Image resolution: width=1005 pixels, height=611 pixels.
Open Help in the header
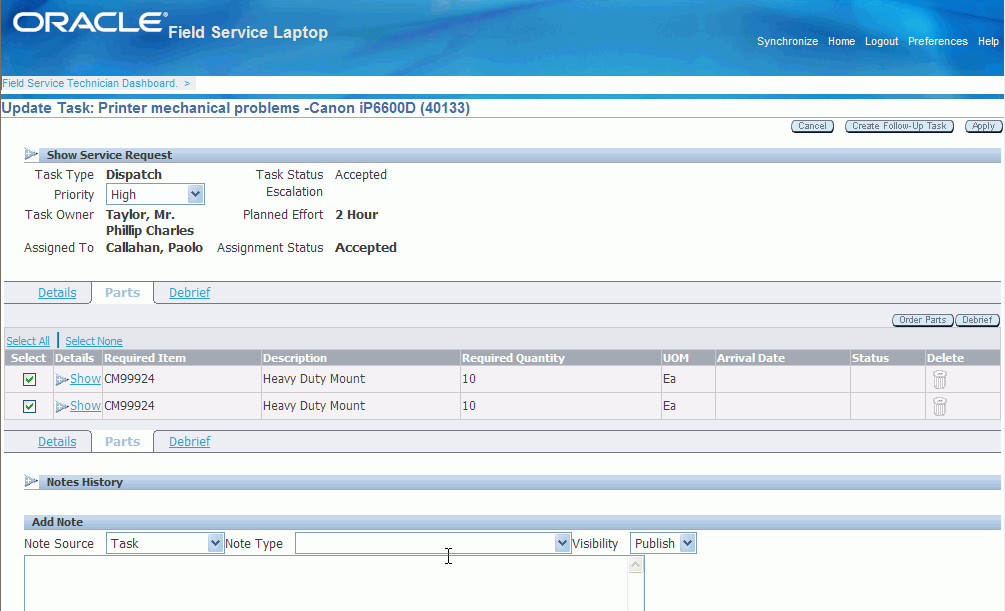click(988, 41)
